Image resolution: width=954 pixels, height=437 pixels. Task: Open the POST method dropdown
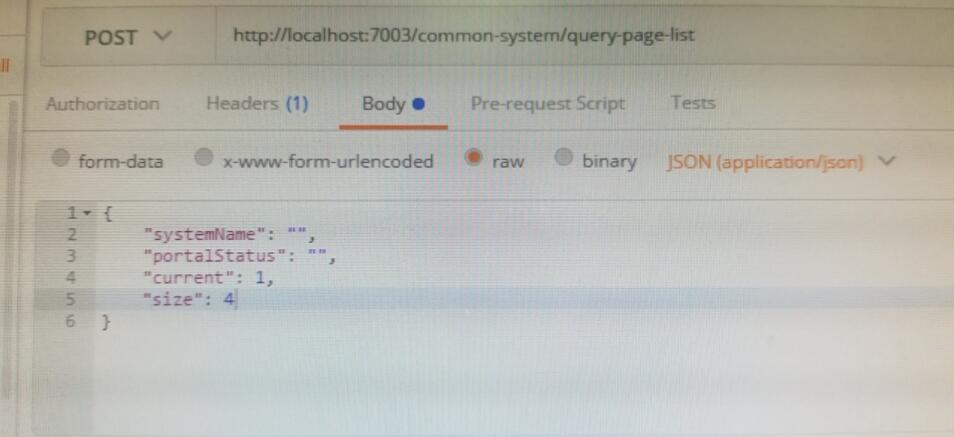point(128,38)
